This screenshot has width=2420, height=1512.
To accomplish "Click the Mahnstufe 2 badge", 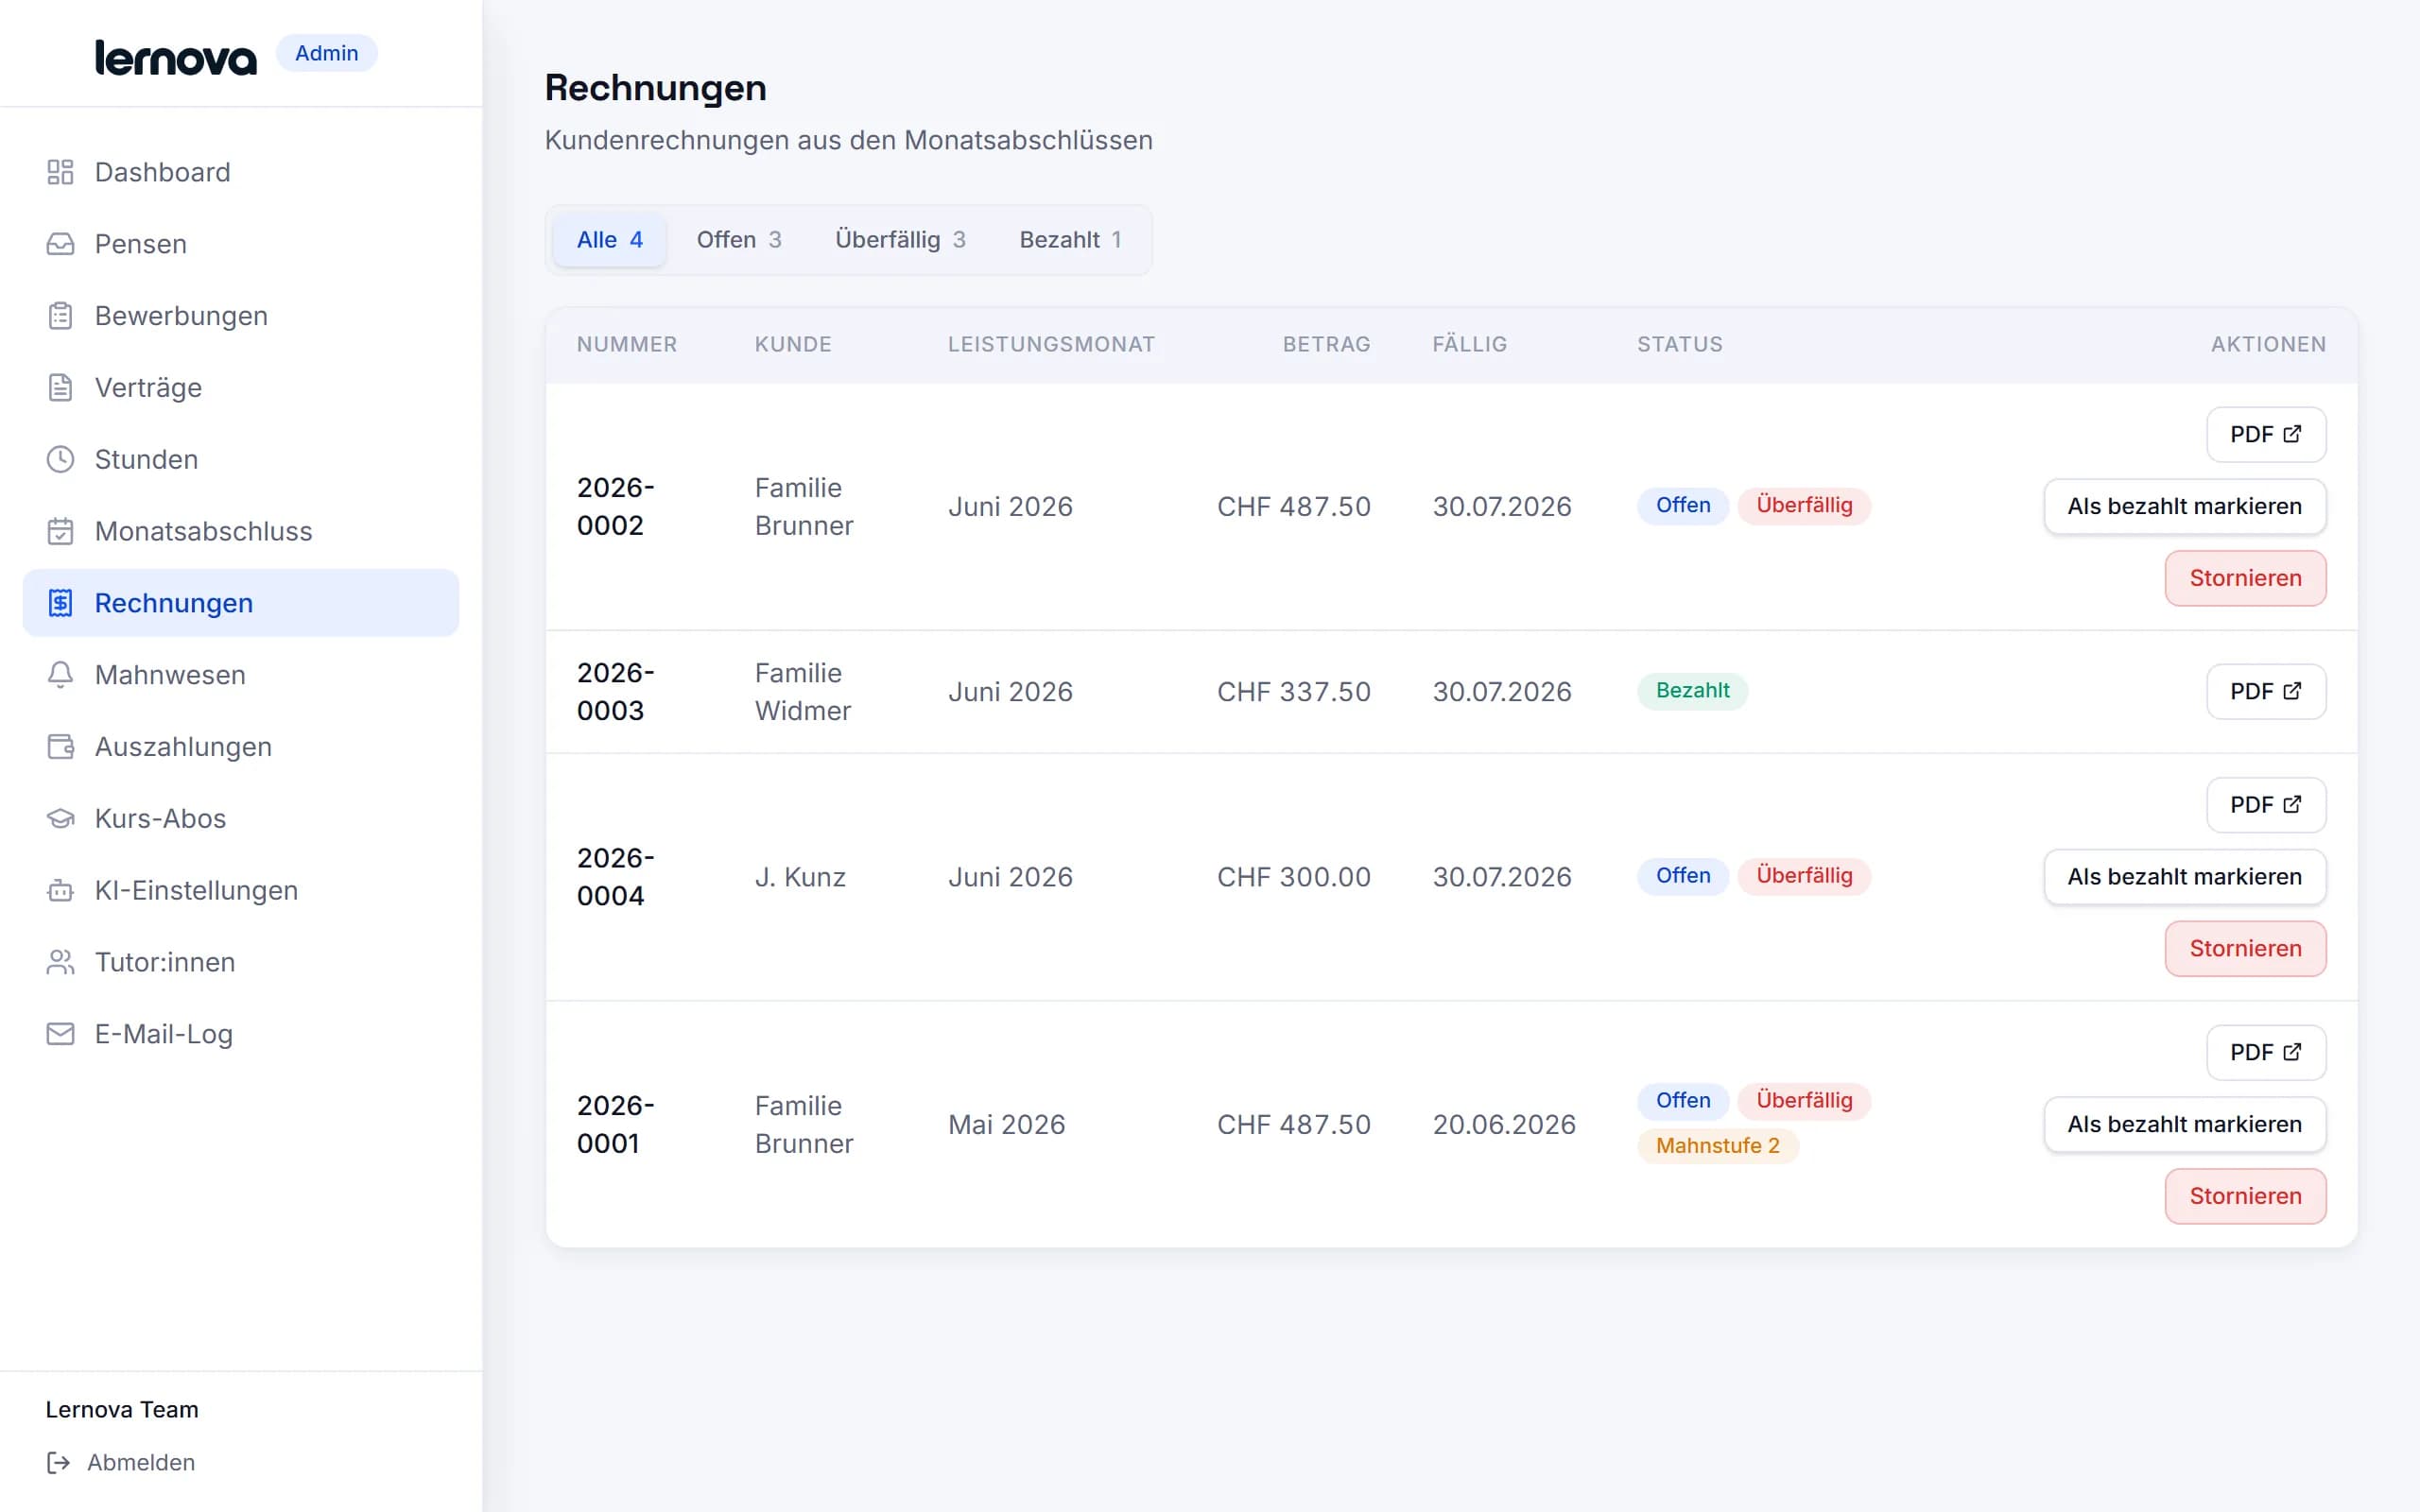I will (1717, 1146).
